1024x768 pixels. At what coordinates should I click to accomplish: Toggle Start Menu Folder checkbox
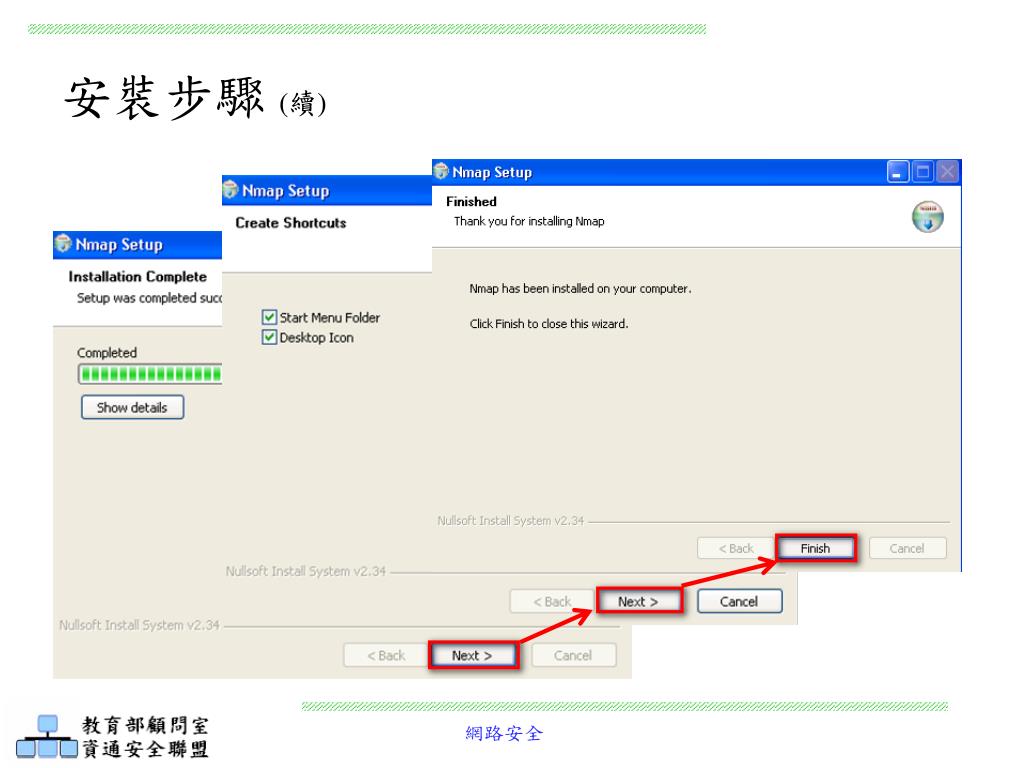point(269,317)
